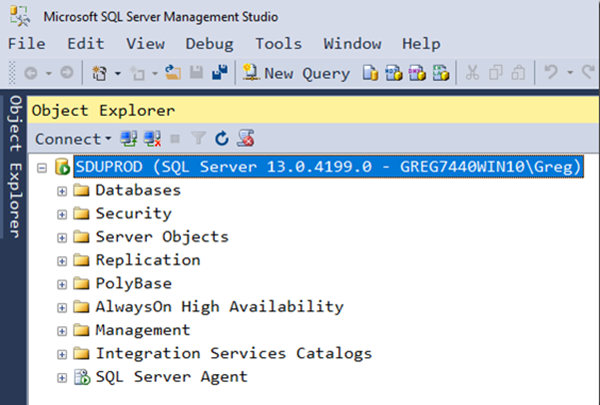Click the Refresh icon in Object Explorer
Image resolution: width=600 pixels, height=405 pixels.
click(x=222, y=138)
